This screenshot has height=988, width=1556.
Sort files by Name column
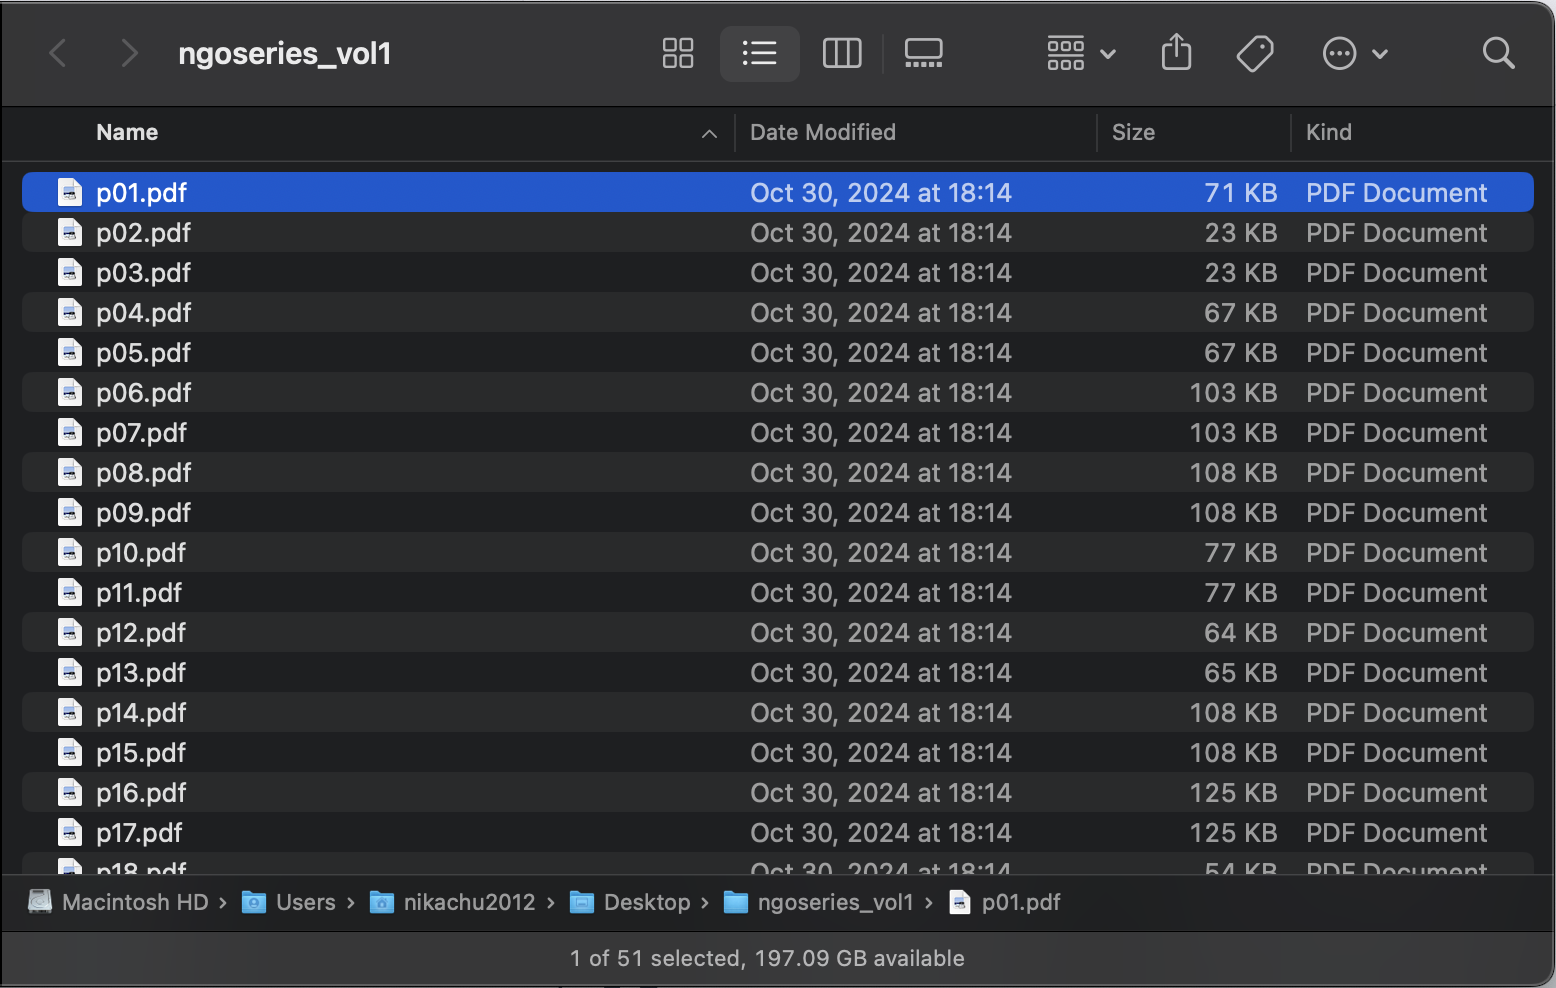click(x=127, y=132)
